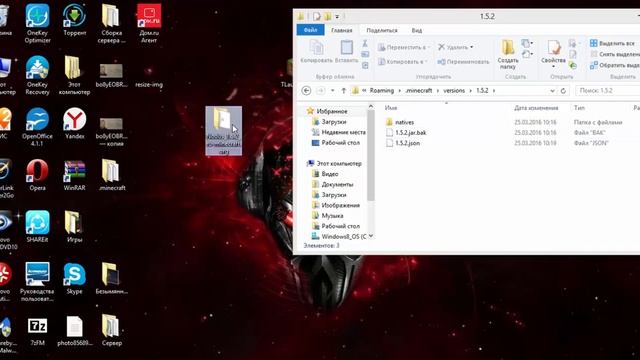Click Обратить выделение in ribbon
Viewport: 640px width, 360px height.
click(x=614, y=65)
